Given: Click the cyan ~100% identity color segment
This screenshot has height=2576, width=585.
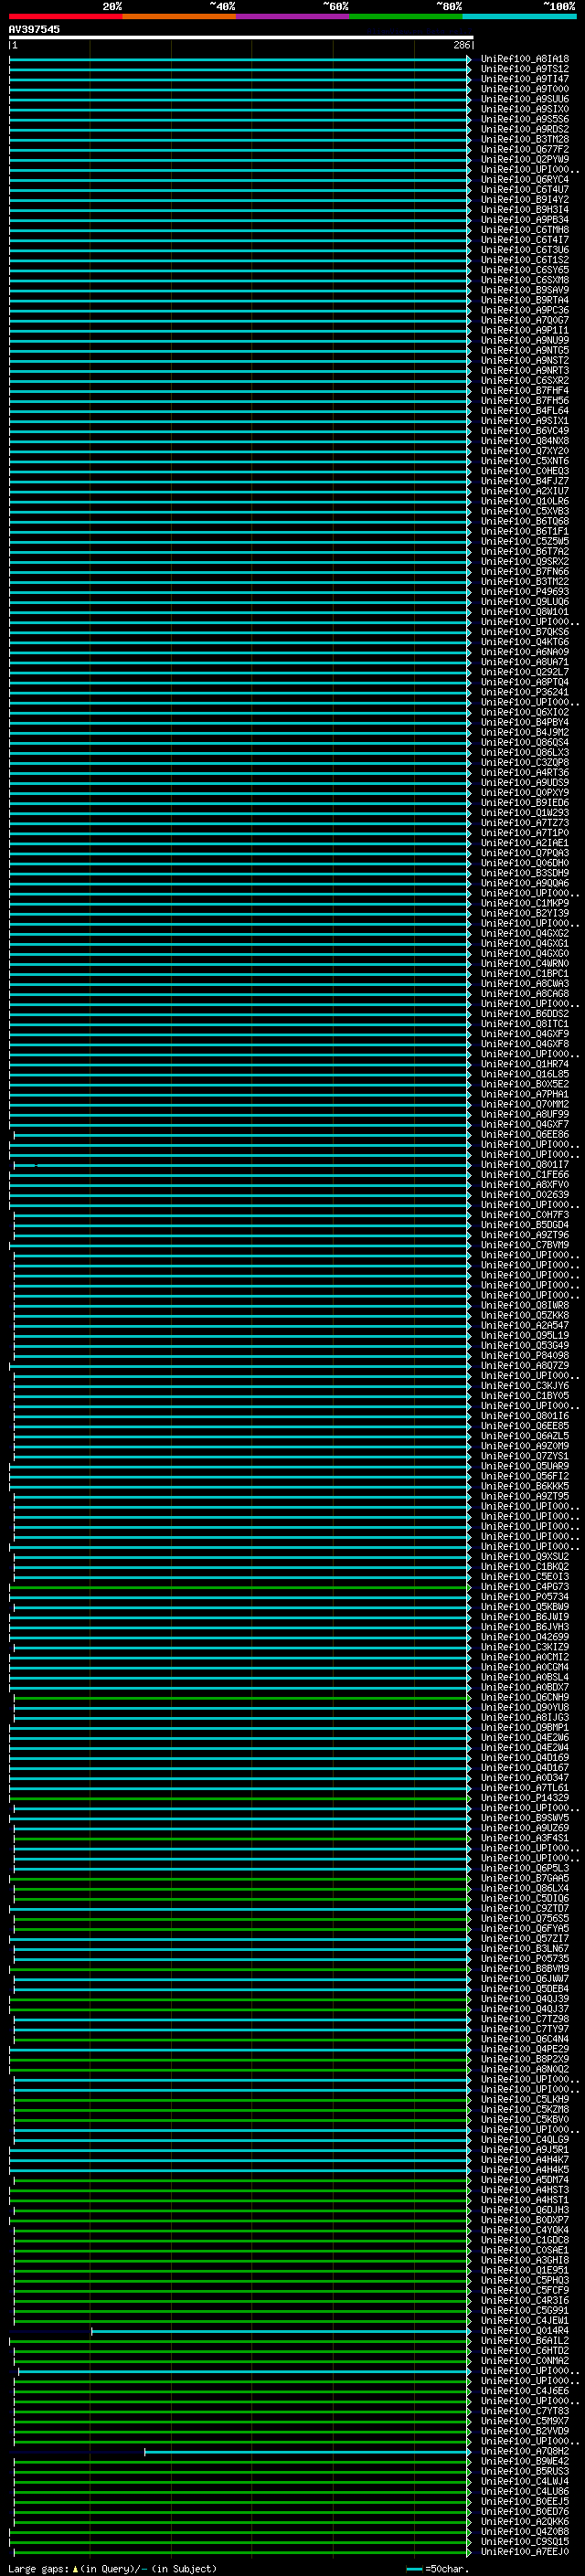Looking at the screenshot, I should pos(519,16).
